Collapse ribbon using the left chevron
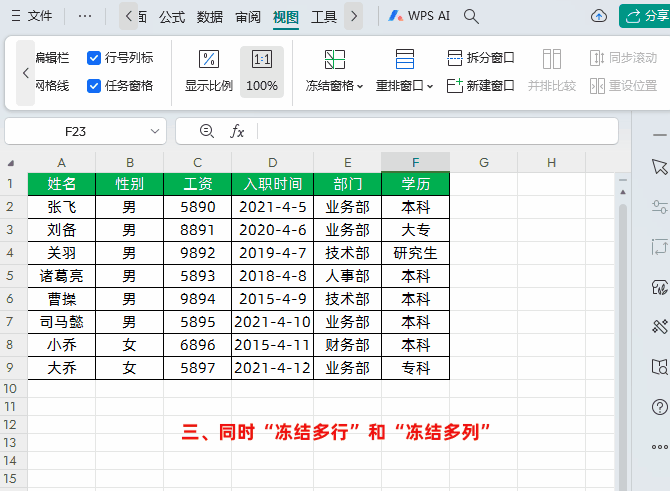The height and width of the screenshot is (491, 670). 26,73
